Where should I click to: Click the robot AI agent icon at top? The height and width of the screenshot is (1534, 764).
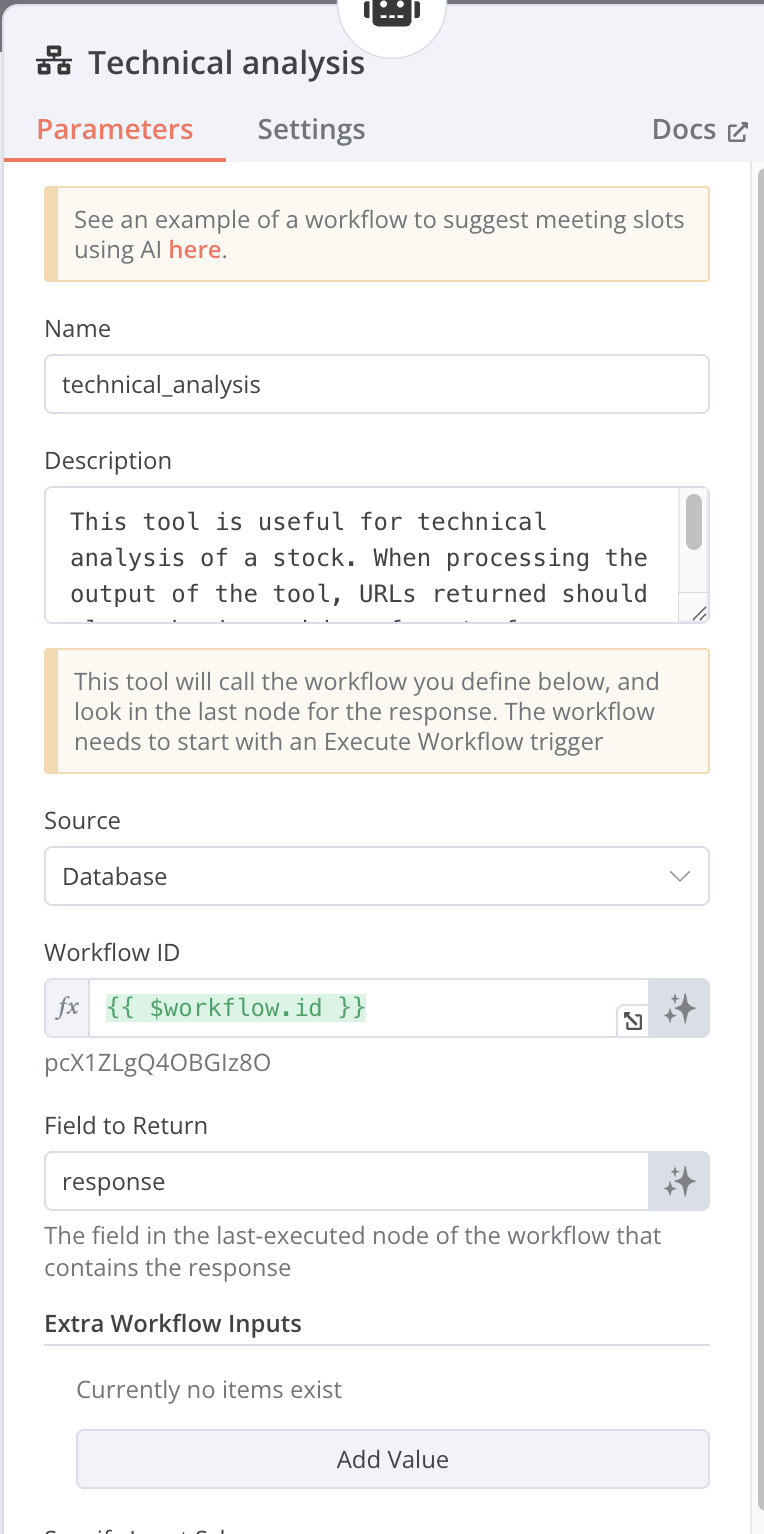click(391, 14)
